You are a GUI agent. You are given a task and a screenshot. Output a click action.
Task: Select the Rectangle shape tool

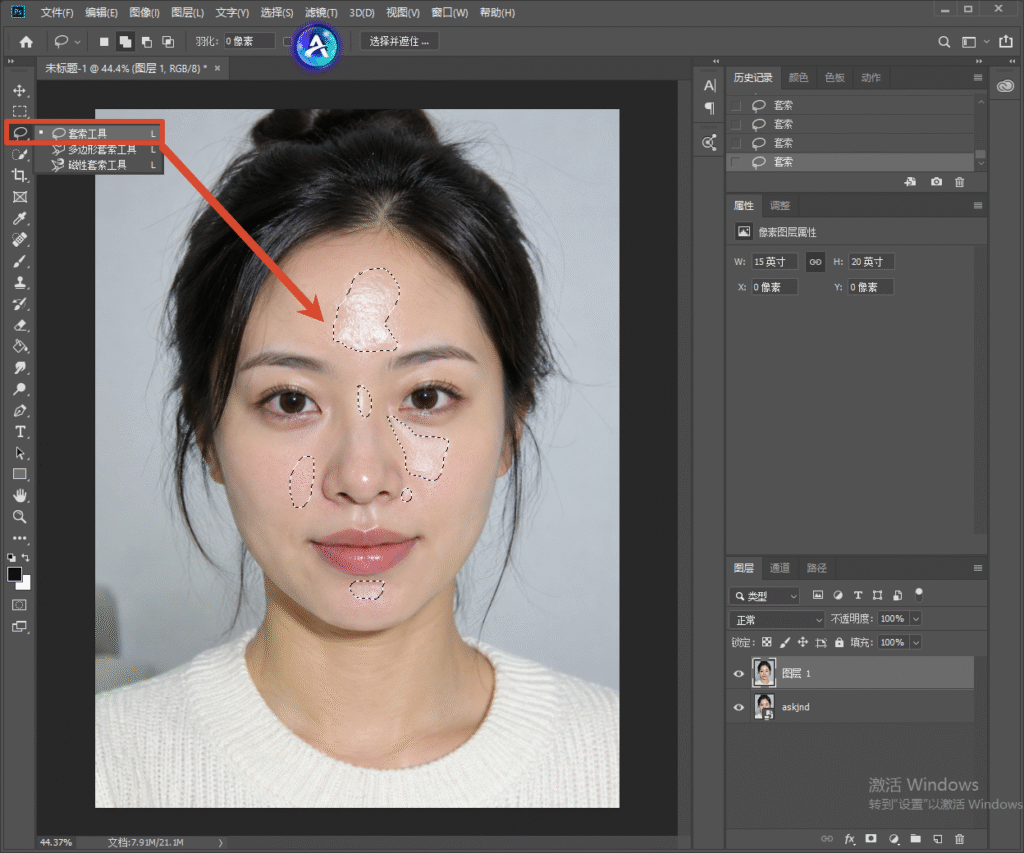[20, 474]
